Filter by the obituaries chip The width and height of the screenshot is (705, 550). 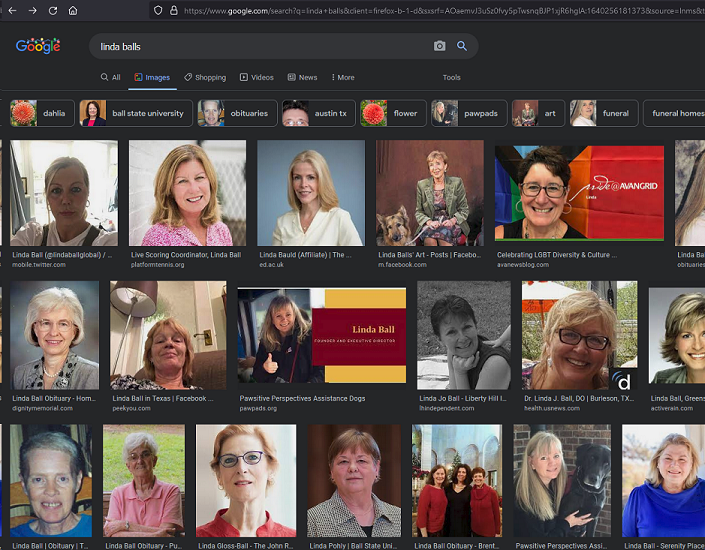pyautogui.click(x=237, y=113)
